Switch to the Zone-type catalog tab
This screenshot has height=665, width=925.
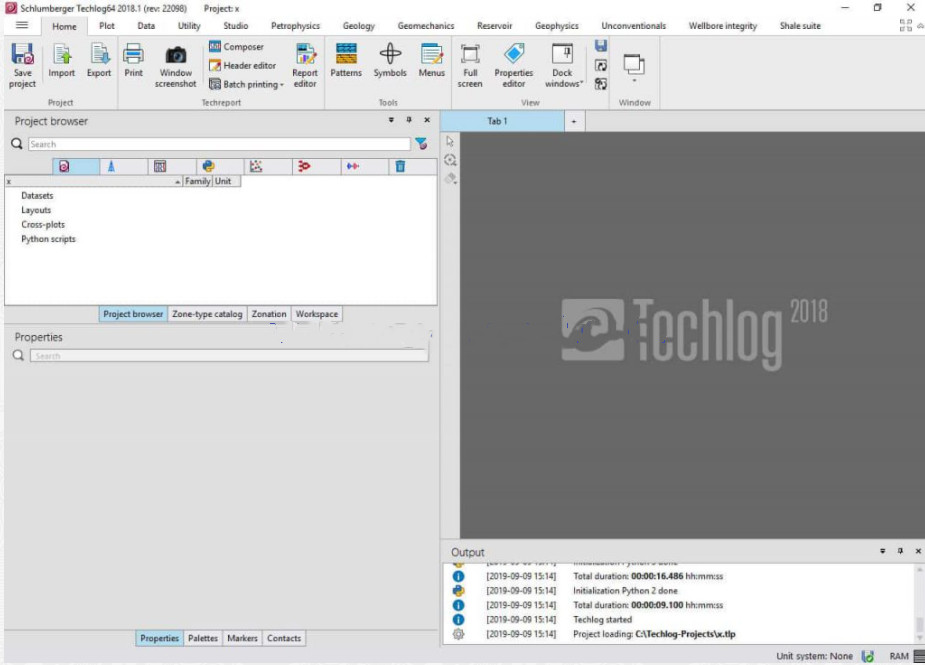(207, 314)
